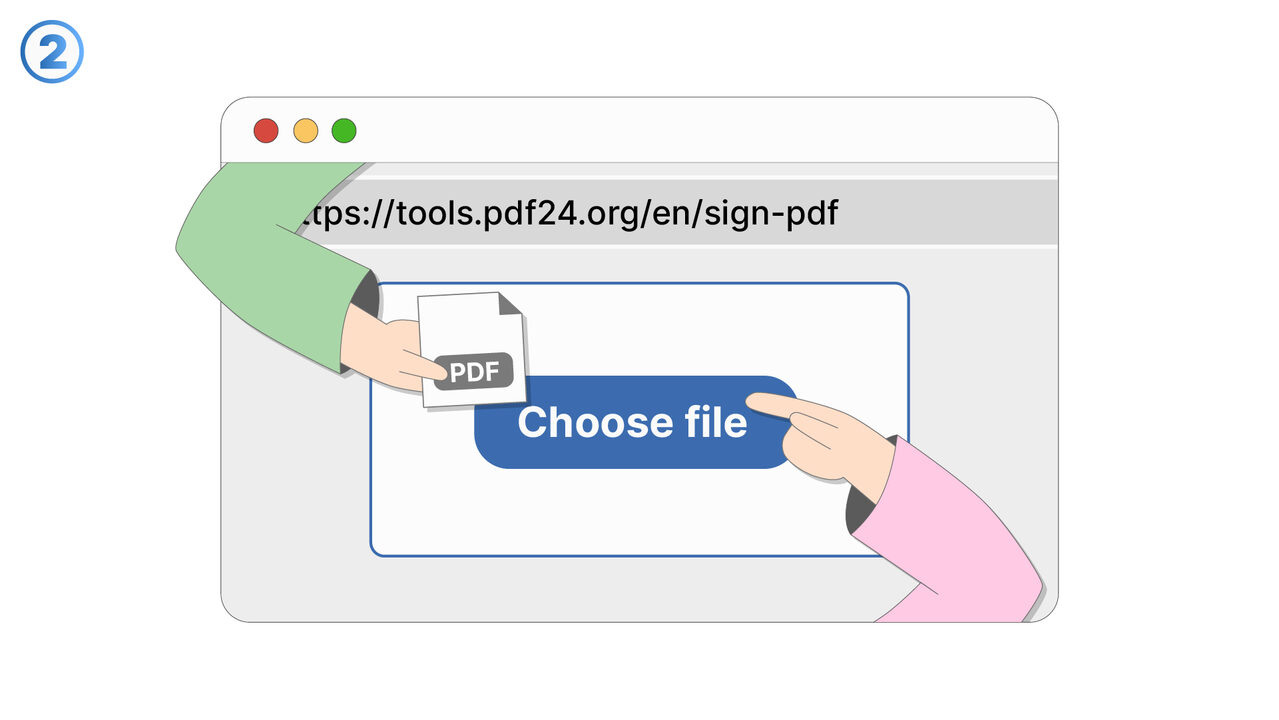The image size is (1279, 720).
Task: Click the "sign-pdf" part of the URL
Action: pos(771,213)
